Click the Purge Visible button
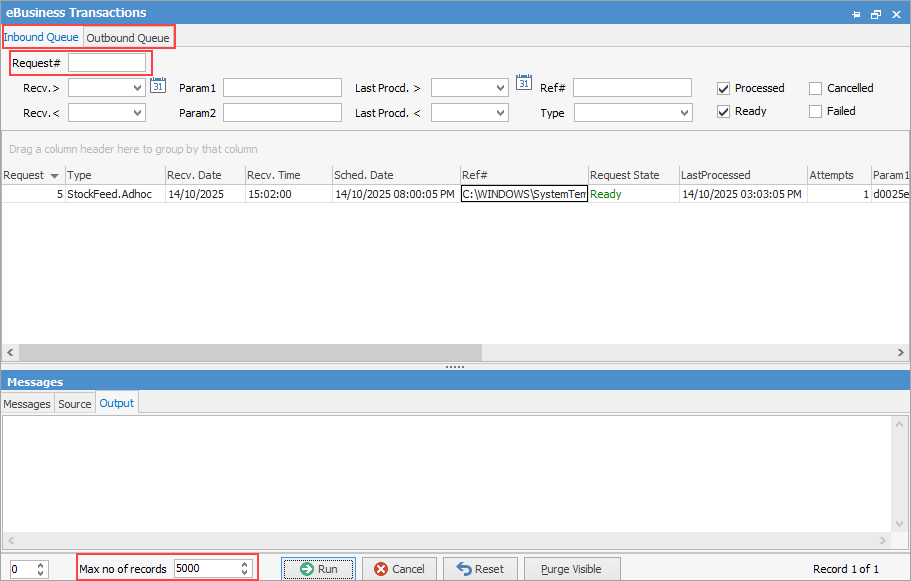 click(571, 569)
